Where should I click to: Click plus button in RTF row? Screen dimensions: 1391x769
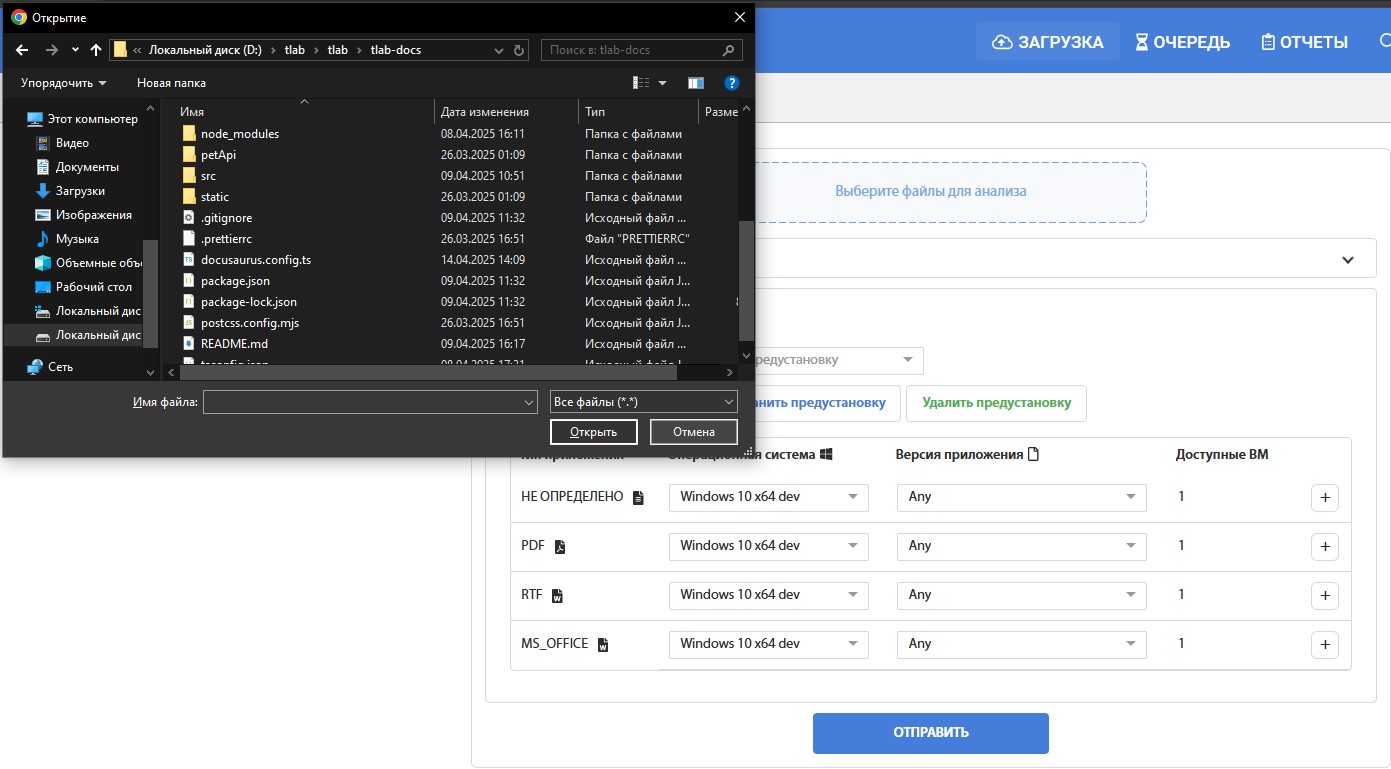(1324, 595)
